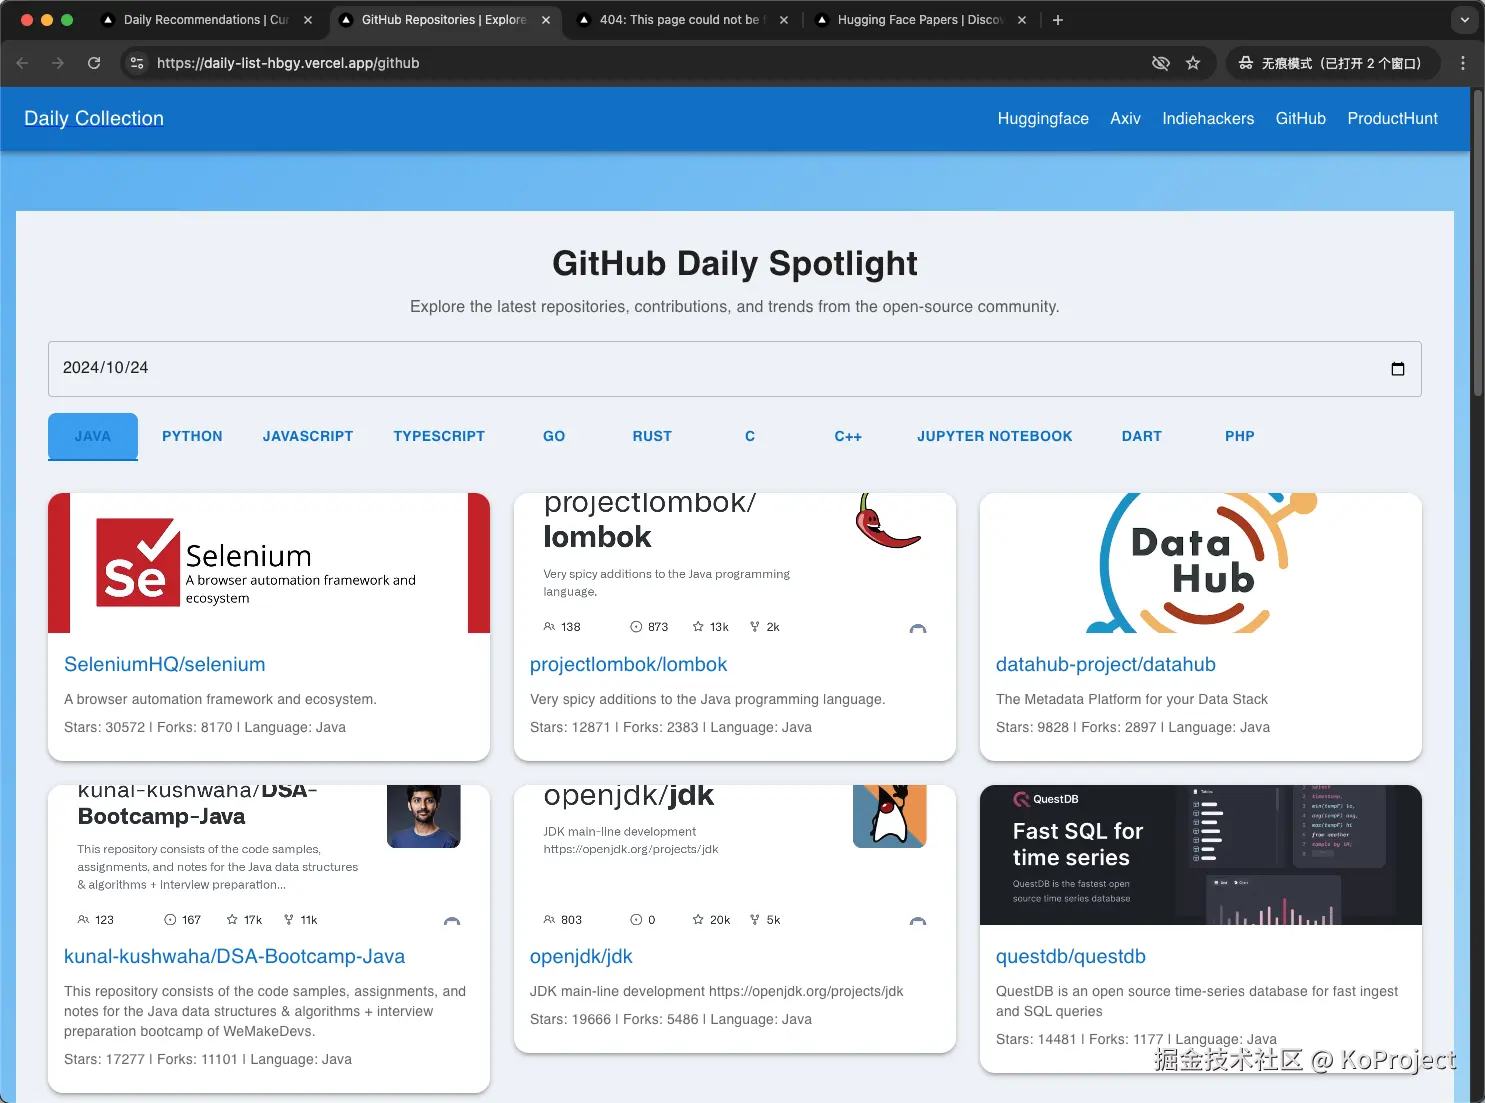Image resolution: width=1485 pixels, height=1103 pixels.
Task: Open a new browser tab
Action: (x=1058, y=20)
